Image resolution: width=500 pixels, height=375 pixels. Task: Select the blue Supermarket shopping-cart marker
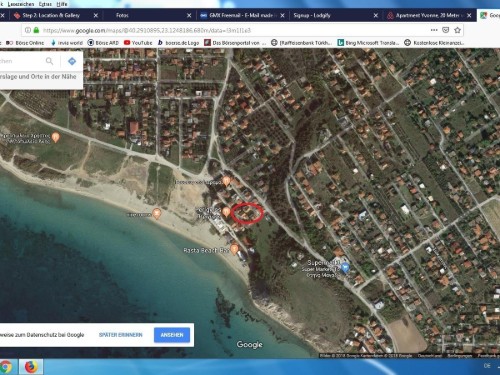(345, 267)
